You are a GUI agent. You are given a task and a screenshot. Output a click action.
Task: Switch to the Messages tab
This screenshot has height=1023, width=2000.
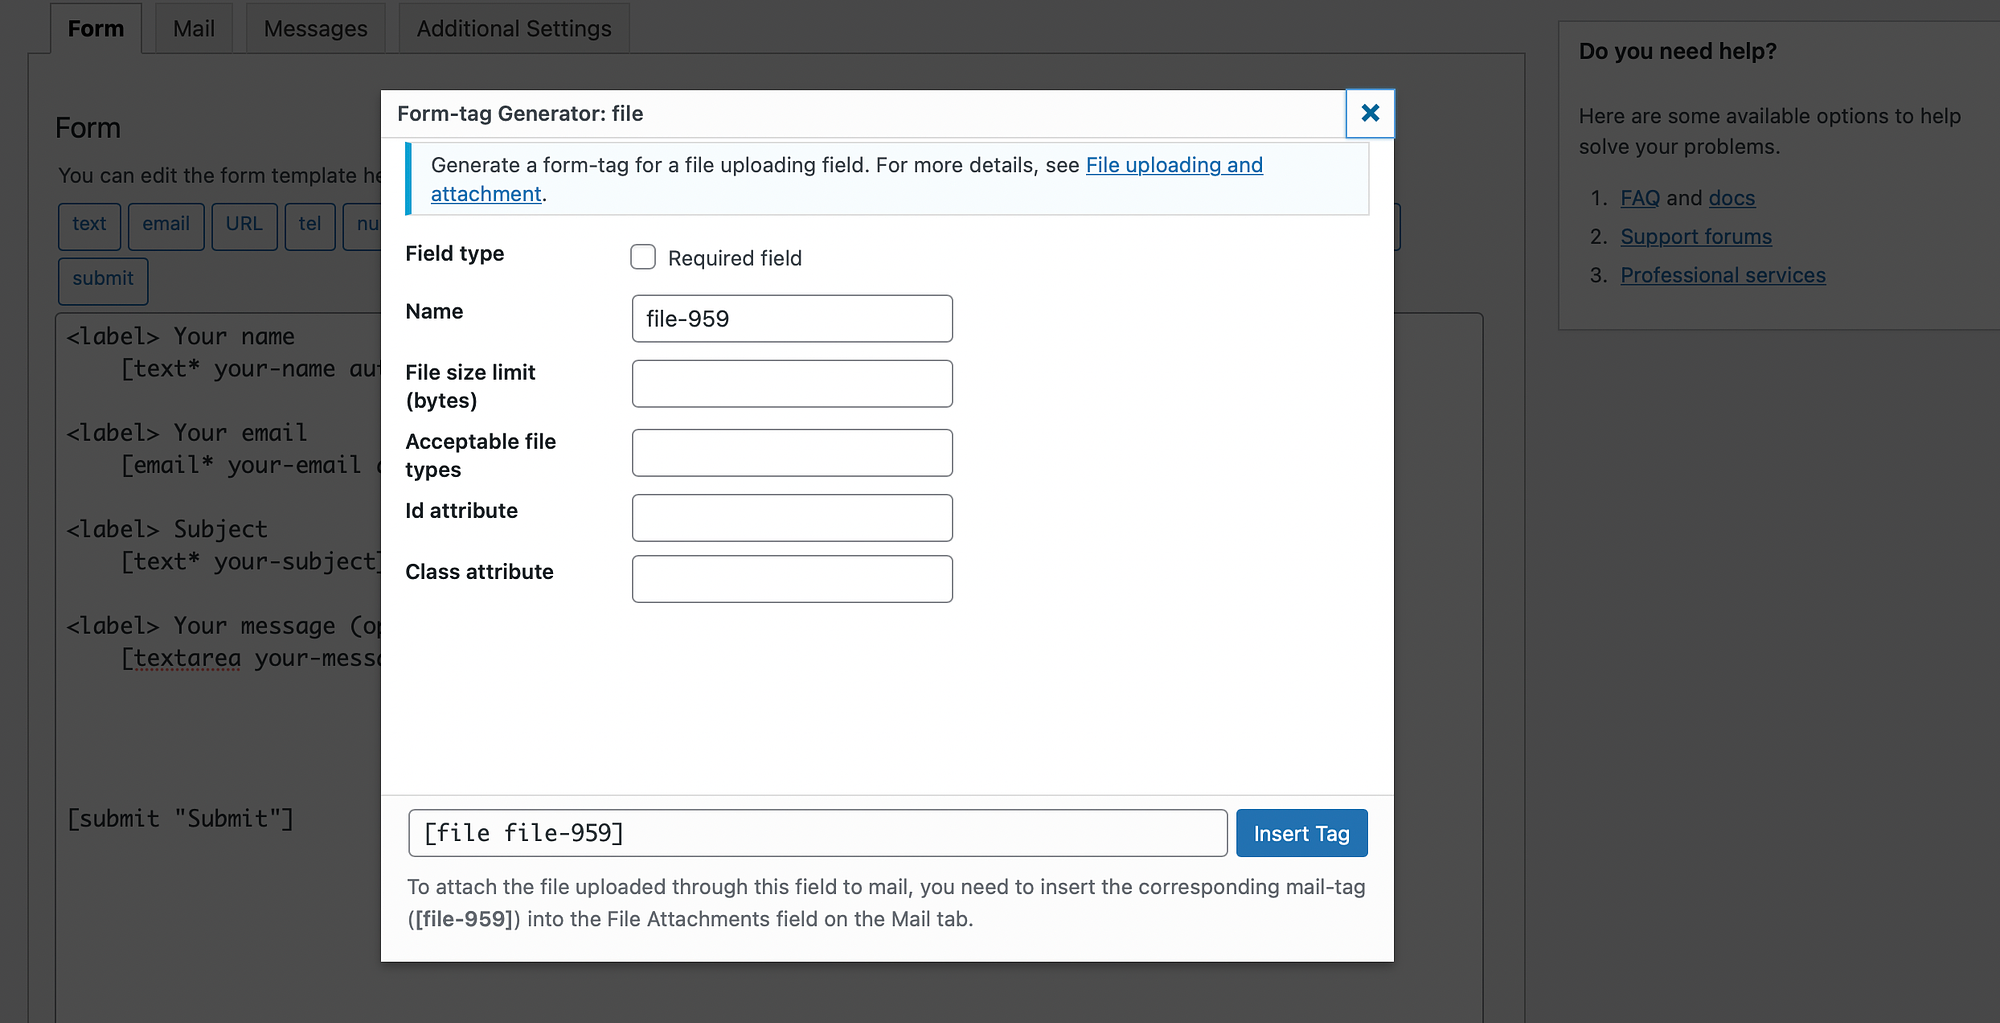click(x=316, y=28)
